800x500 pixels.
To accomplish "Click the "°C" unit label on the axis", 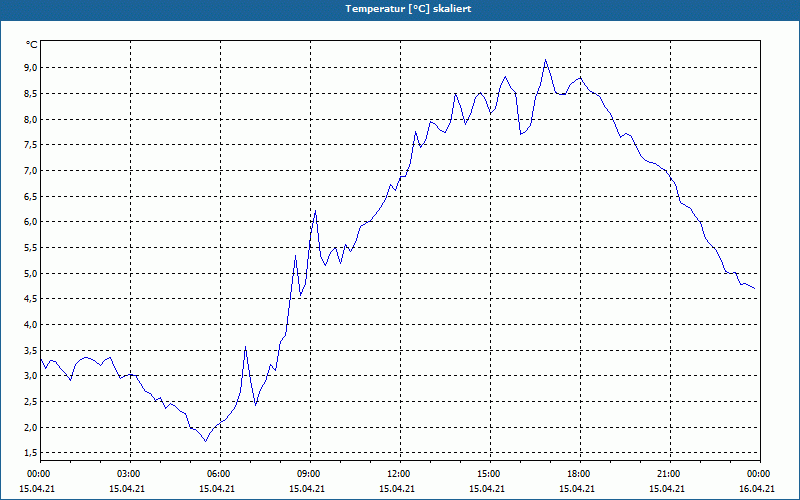I will coord(32,45).
